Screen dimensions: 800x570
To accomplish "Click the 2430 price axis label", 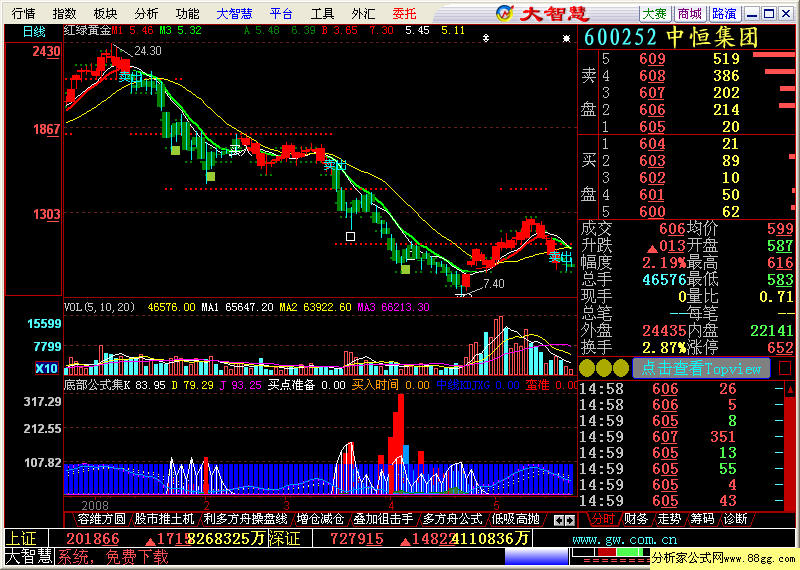I will [x=46, y=52].
